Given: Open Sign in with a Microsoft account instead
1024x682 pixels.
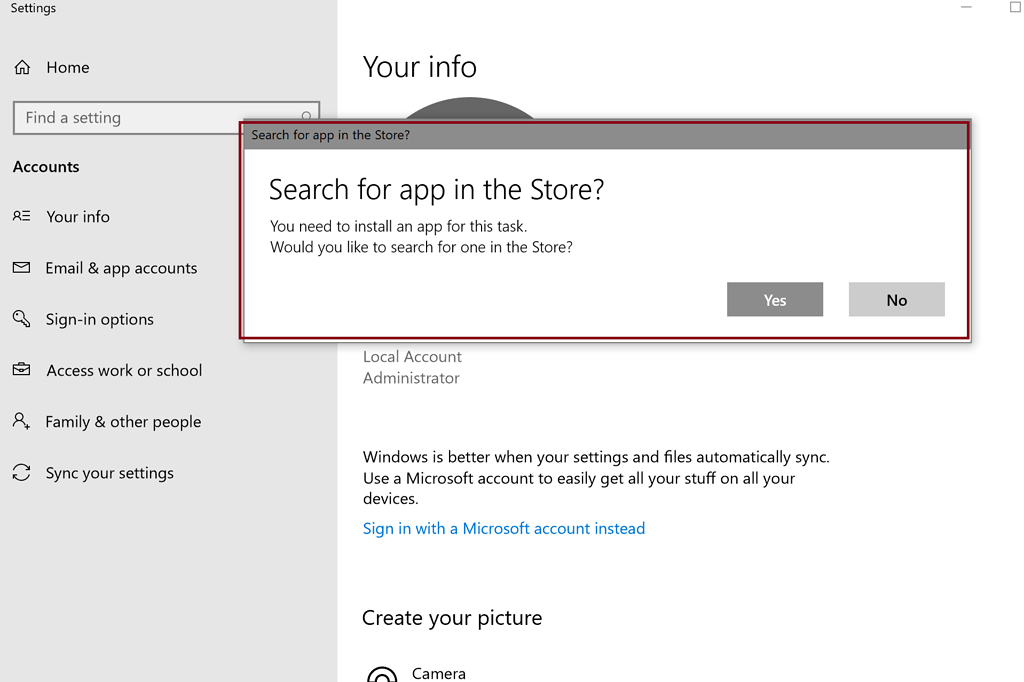Looking at the screenshot, I should 504,528.
